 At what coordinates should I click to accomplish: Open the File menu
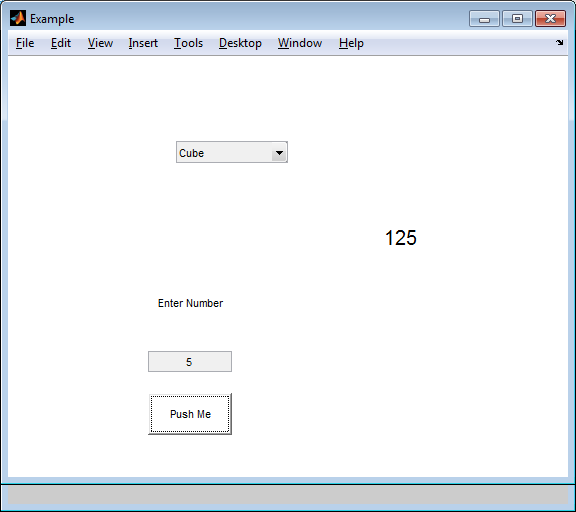pyautogui.click(x=25, y=43)
